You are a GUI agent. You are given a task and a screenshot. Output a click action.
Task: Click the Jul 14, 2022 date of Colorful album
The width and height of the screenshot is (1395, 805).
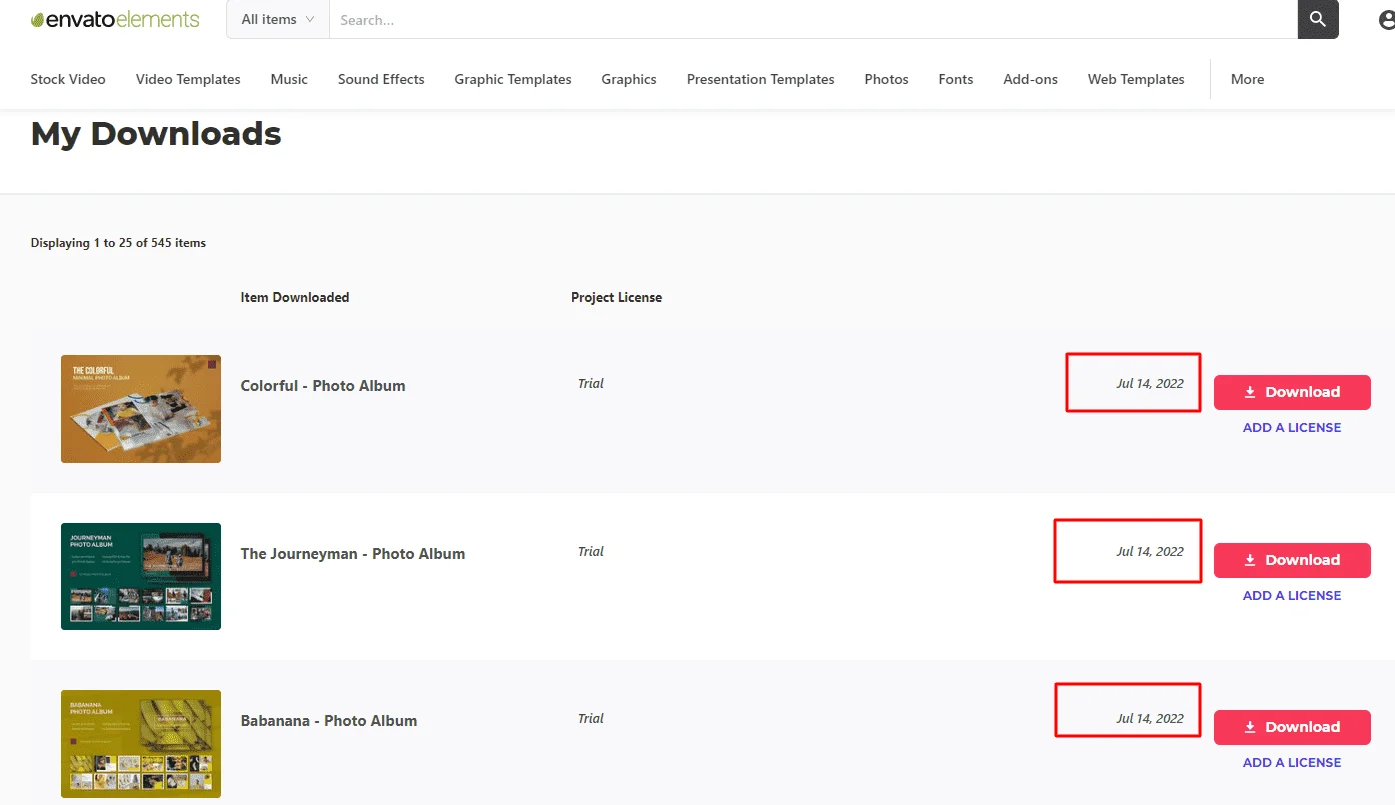coord(1150,383)
